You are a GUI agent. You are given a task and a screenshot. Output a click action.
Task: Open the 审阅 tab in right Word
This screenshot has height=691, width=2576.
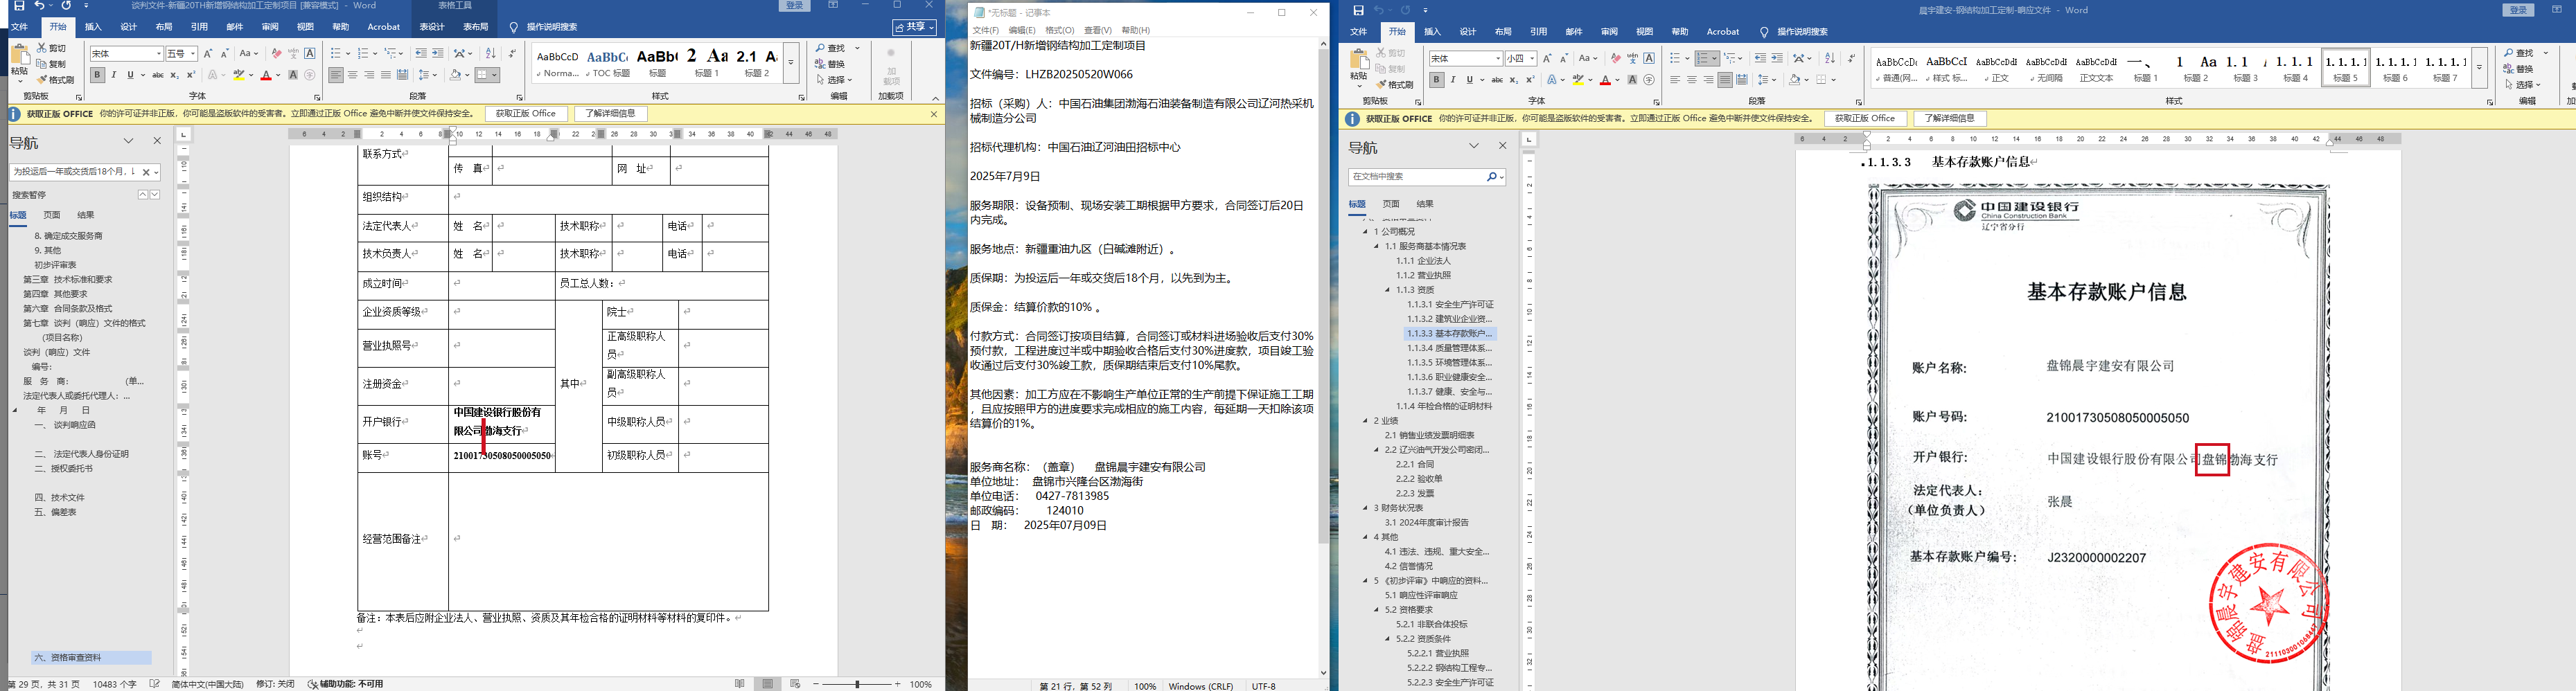click(1609, 32)
